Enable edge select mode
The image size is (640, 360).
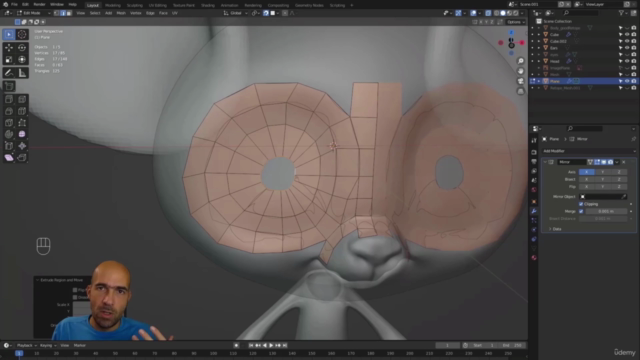click(x=63, y=13)
